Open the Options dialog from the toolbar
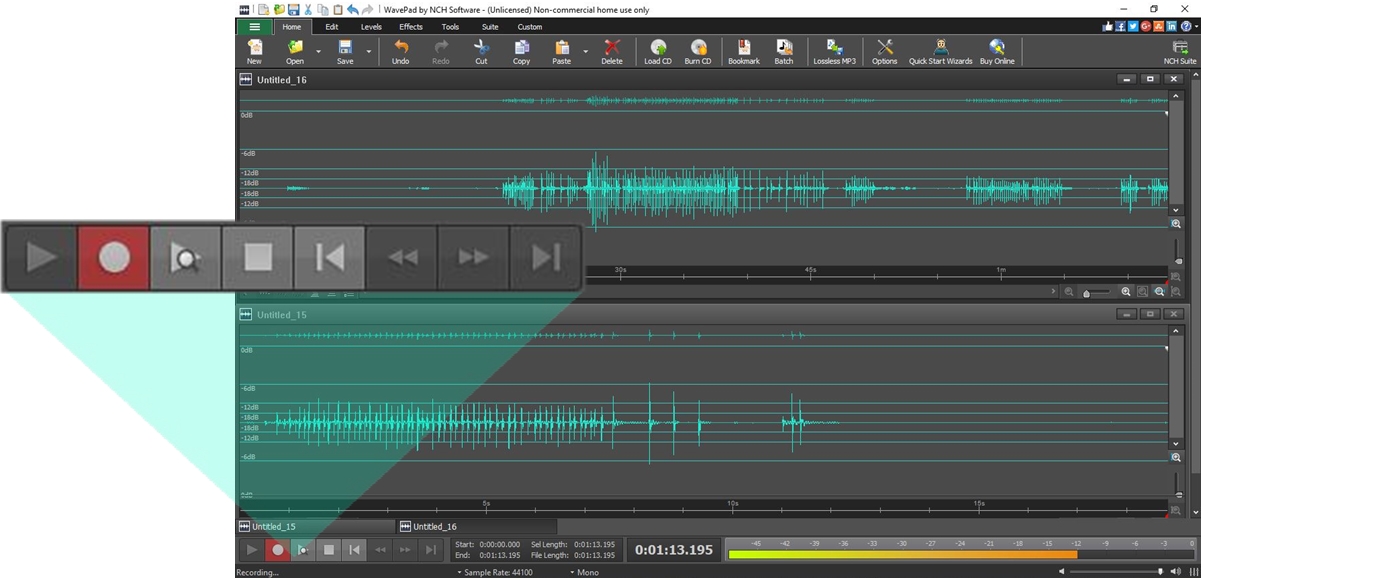This screenshot has height=578, width=1399. coord(885,52)
